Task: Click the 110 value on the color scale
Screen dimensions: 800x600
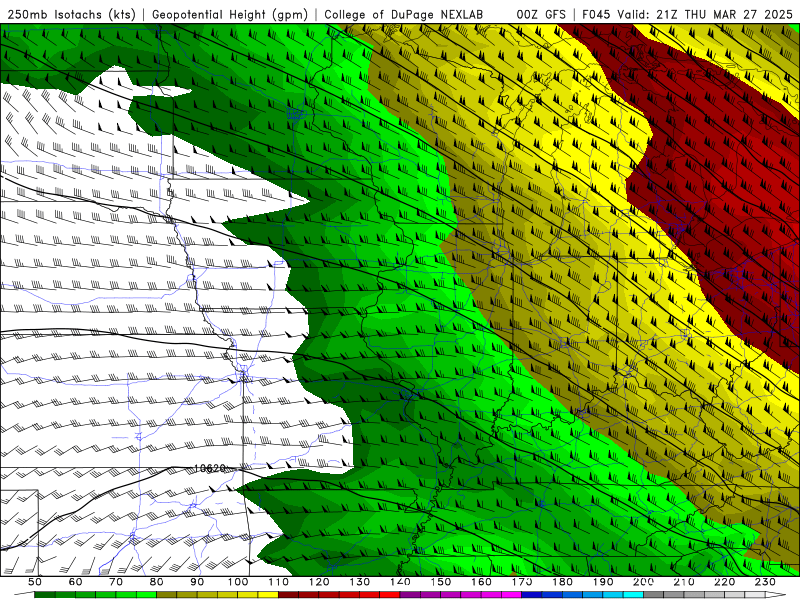Action: click(279, 582)
